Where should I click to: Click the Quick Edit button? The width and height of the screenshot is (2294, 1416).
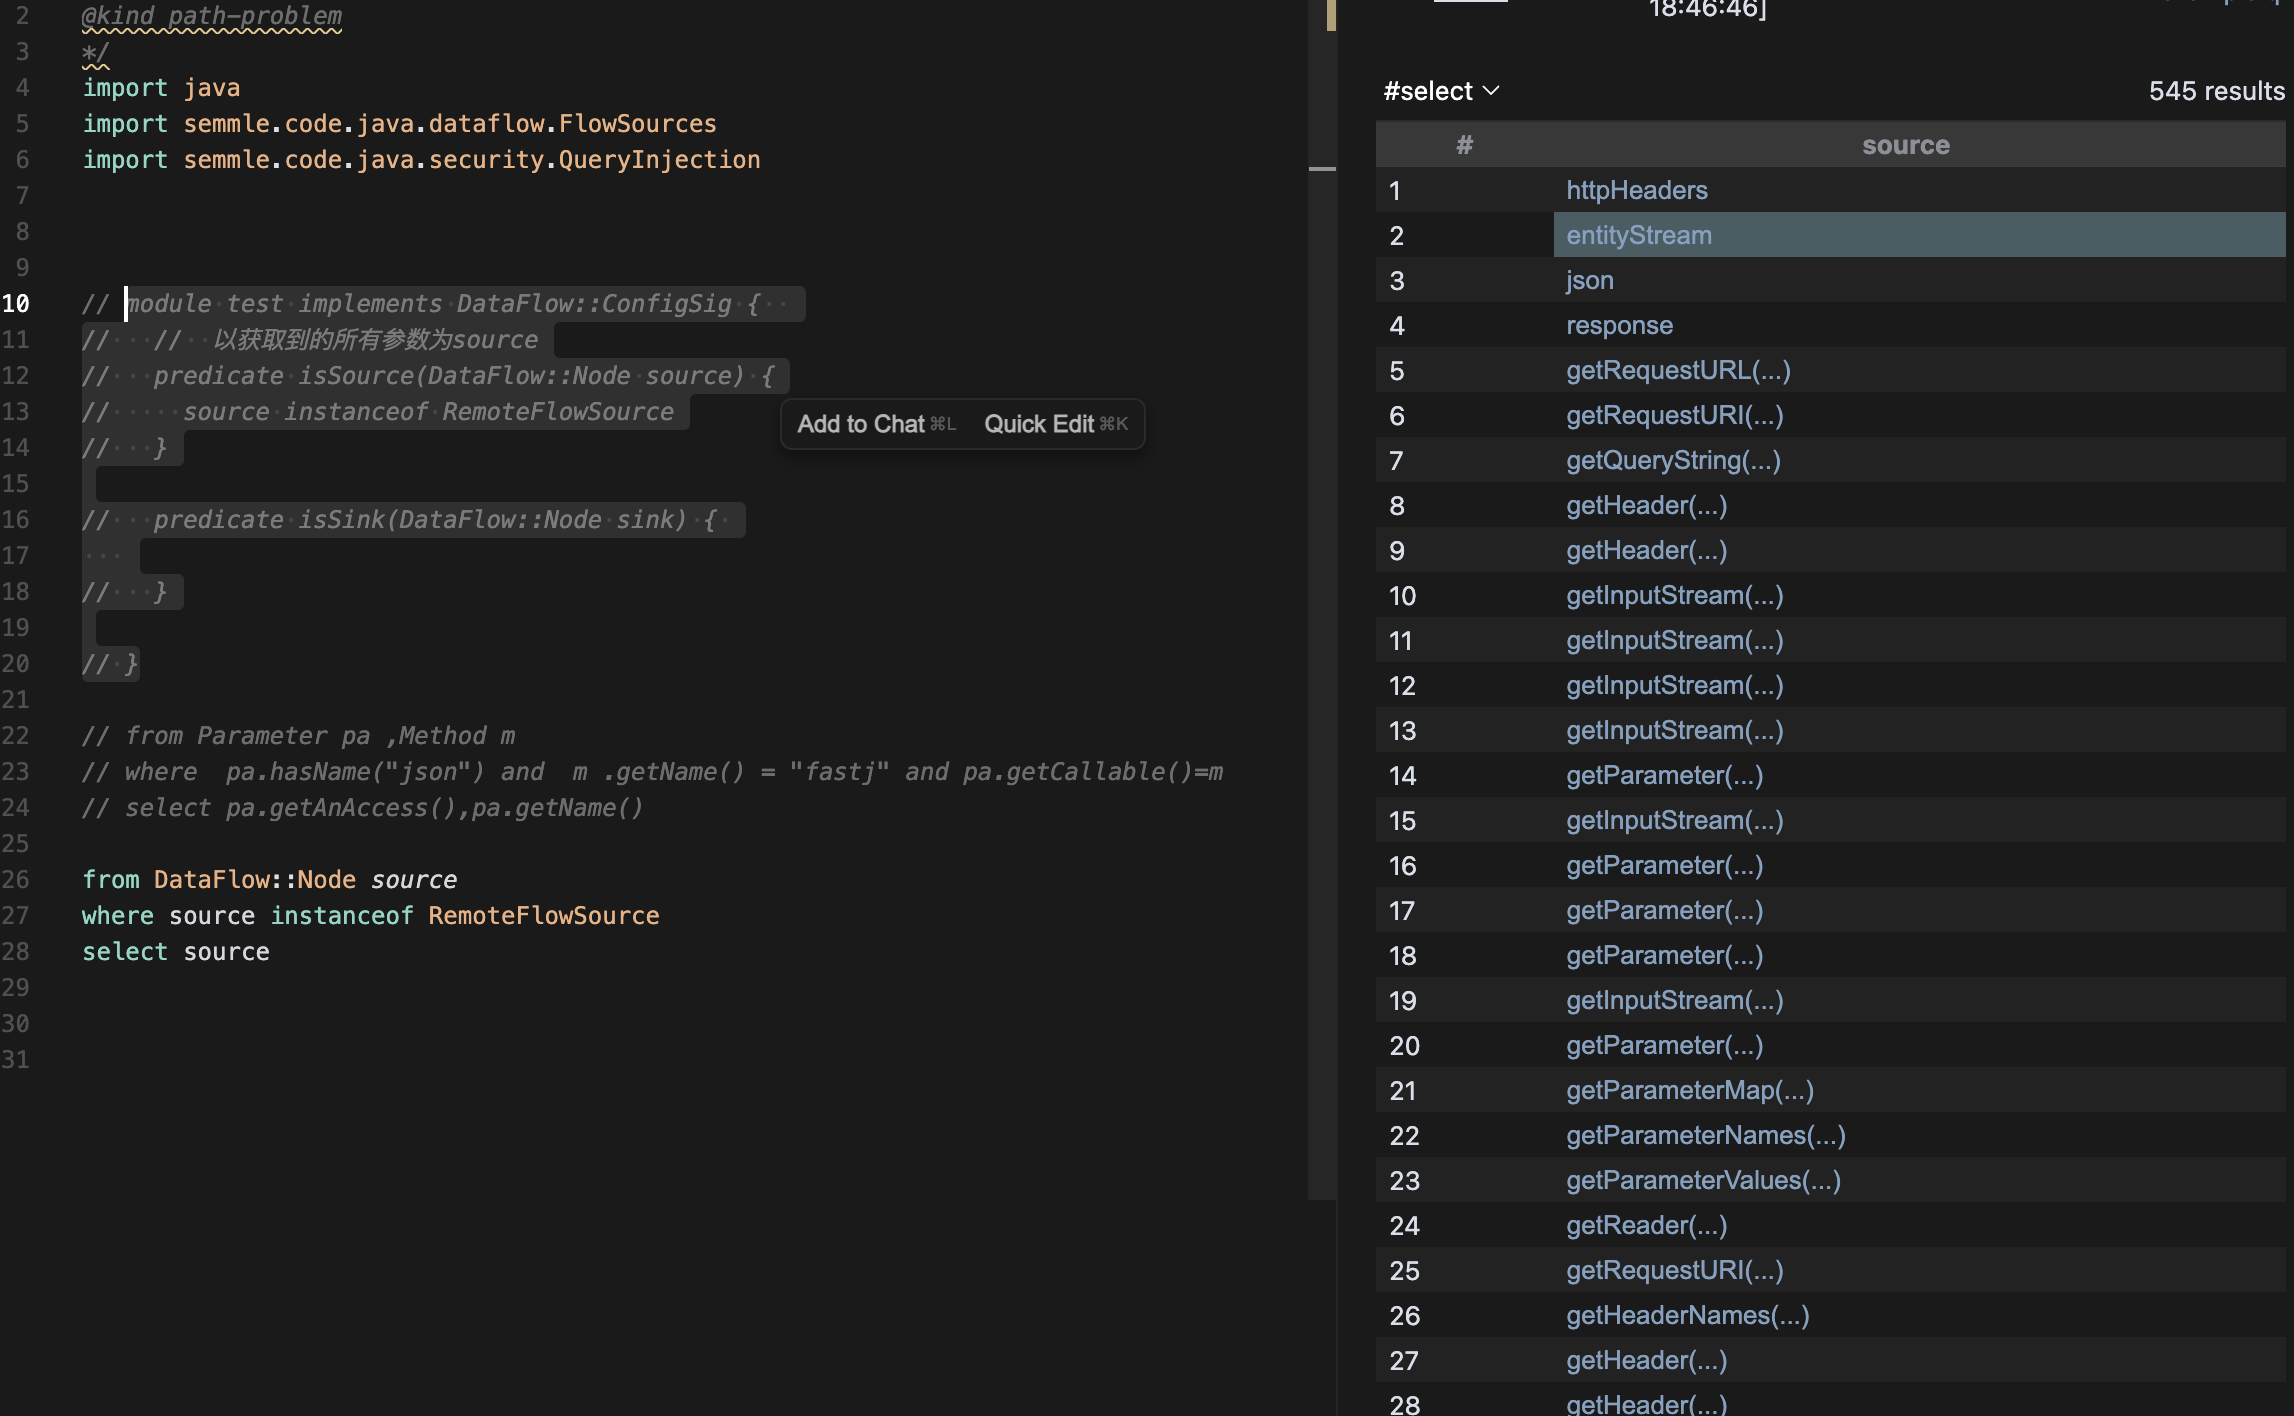point(1056,424)
